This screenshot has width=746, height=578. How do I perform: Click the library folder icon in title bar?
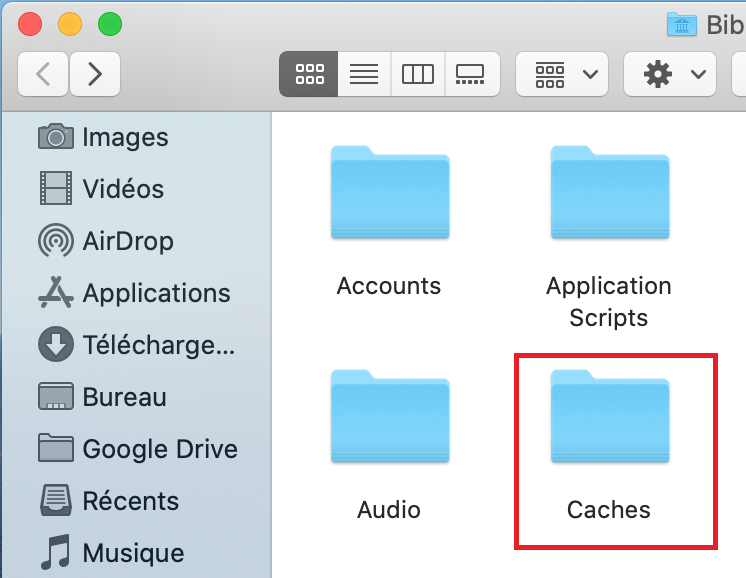tap(681, 24)
